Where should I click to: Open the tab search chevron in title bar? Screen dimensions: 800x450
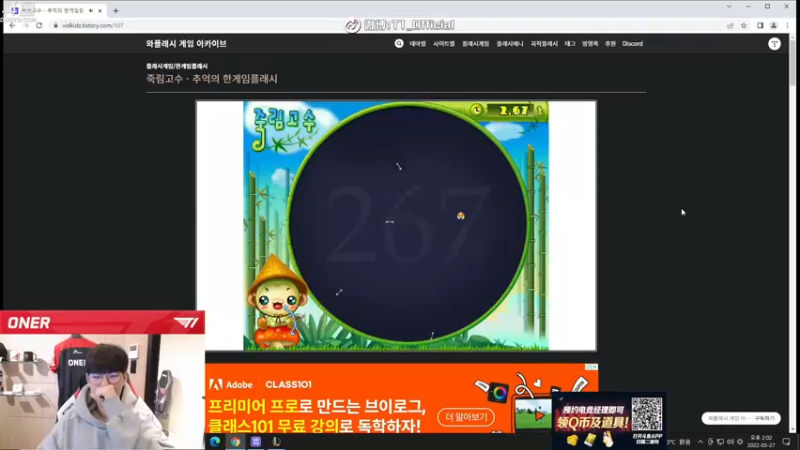pos(729,7)
